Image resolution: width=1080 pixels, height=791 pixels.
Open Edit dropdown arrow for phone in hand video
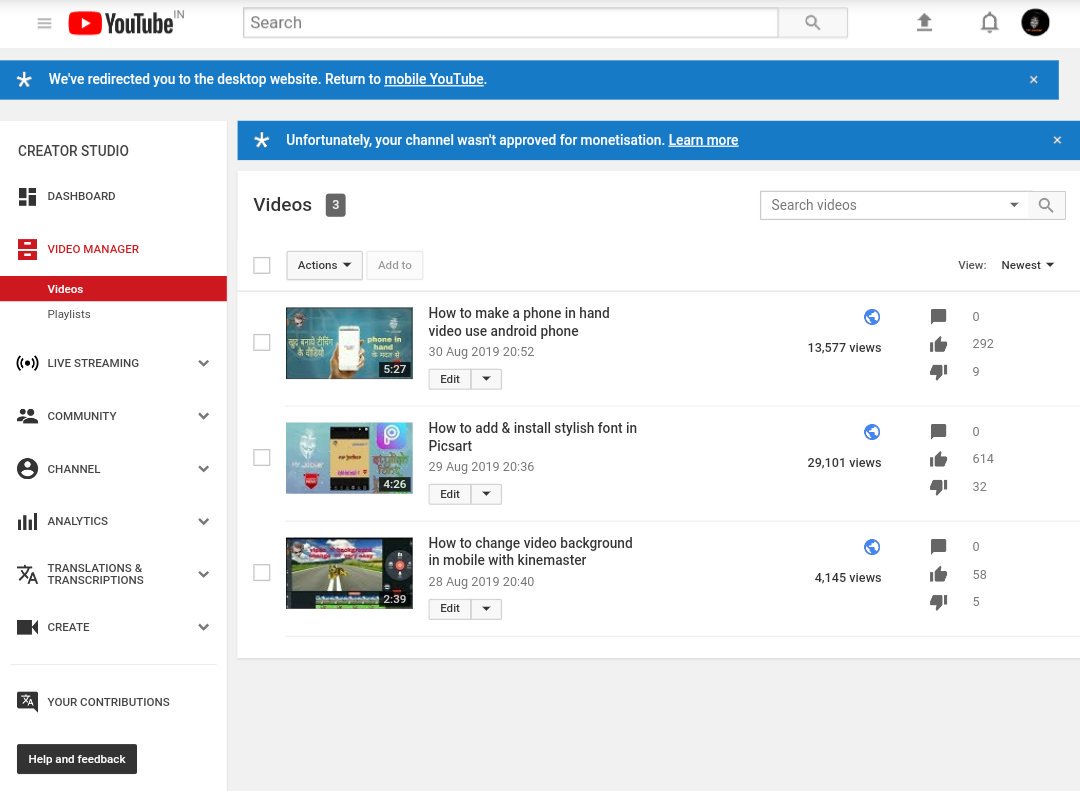point(486,379)
